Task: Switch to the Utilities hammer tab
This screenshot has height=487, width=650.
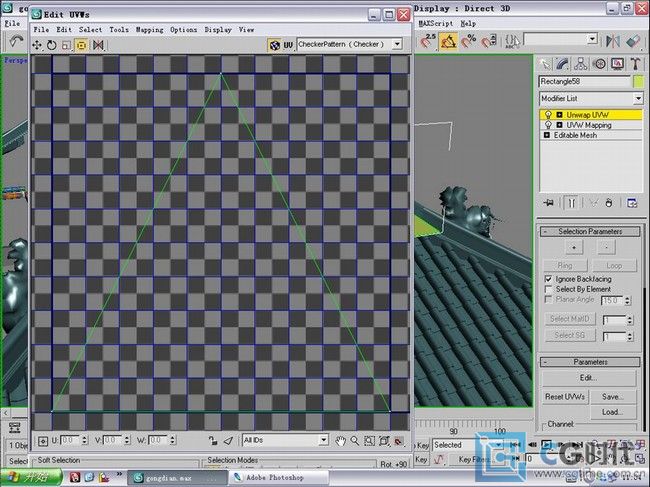Action: point(635,64)
